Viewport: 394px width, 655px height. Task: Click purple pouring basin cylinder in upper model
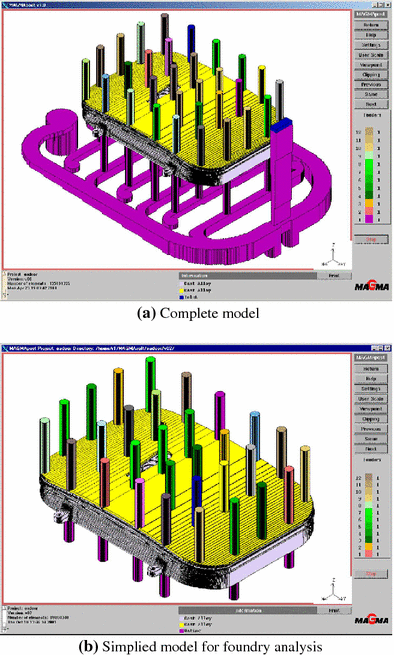(x=61, y=132)
